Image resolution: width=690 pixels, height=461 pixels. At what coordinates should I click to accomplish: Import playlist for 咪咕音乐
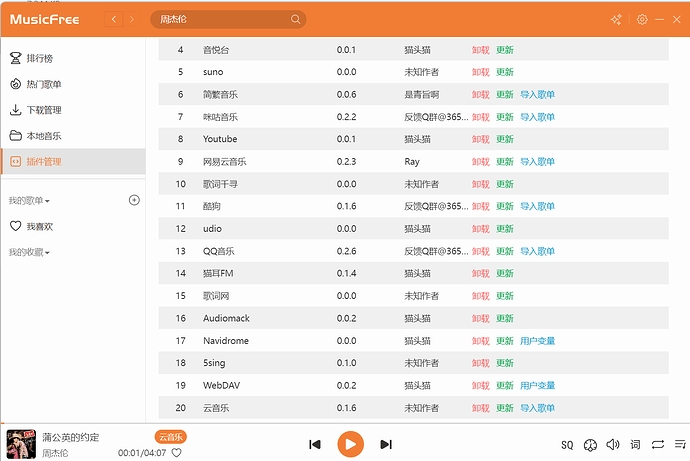pos(537,117)
